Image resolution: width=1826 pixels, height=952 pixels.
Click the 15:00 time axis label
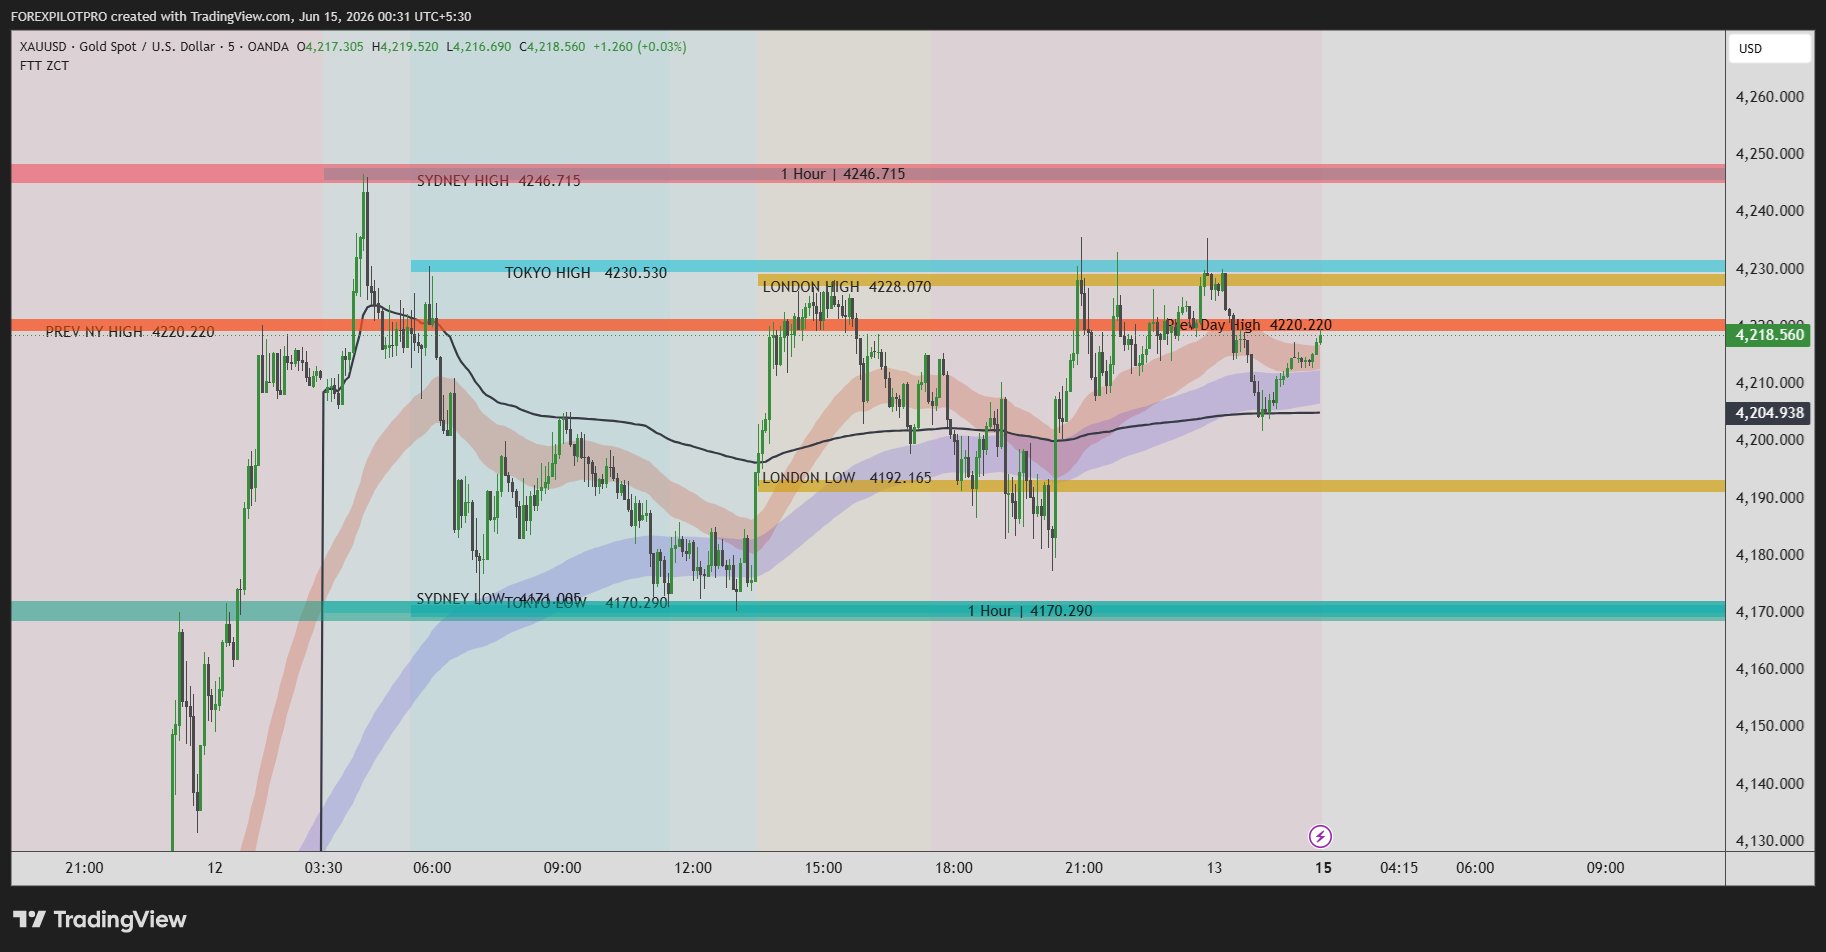pyautogui.click(x=823, y=868)
